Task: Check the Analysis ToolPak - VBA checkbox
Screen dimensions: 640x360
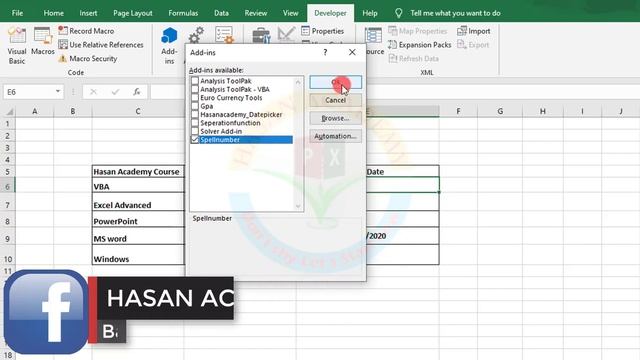Action: 195,89
